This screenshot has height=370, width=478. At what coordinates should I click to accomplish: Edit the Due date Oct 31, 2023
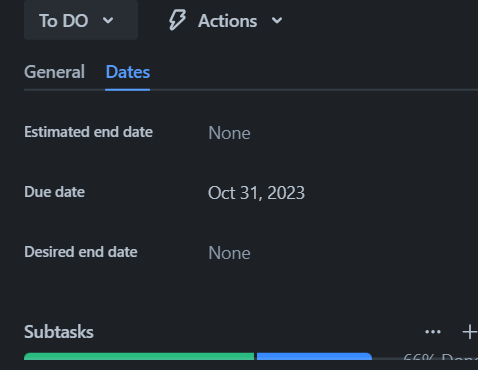coord(256,193)
